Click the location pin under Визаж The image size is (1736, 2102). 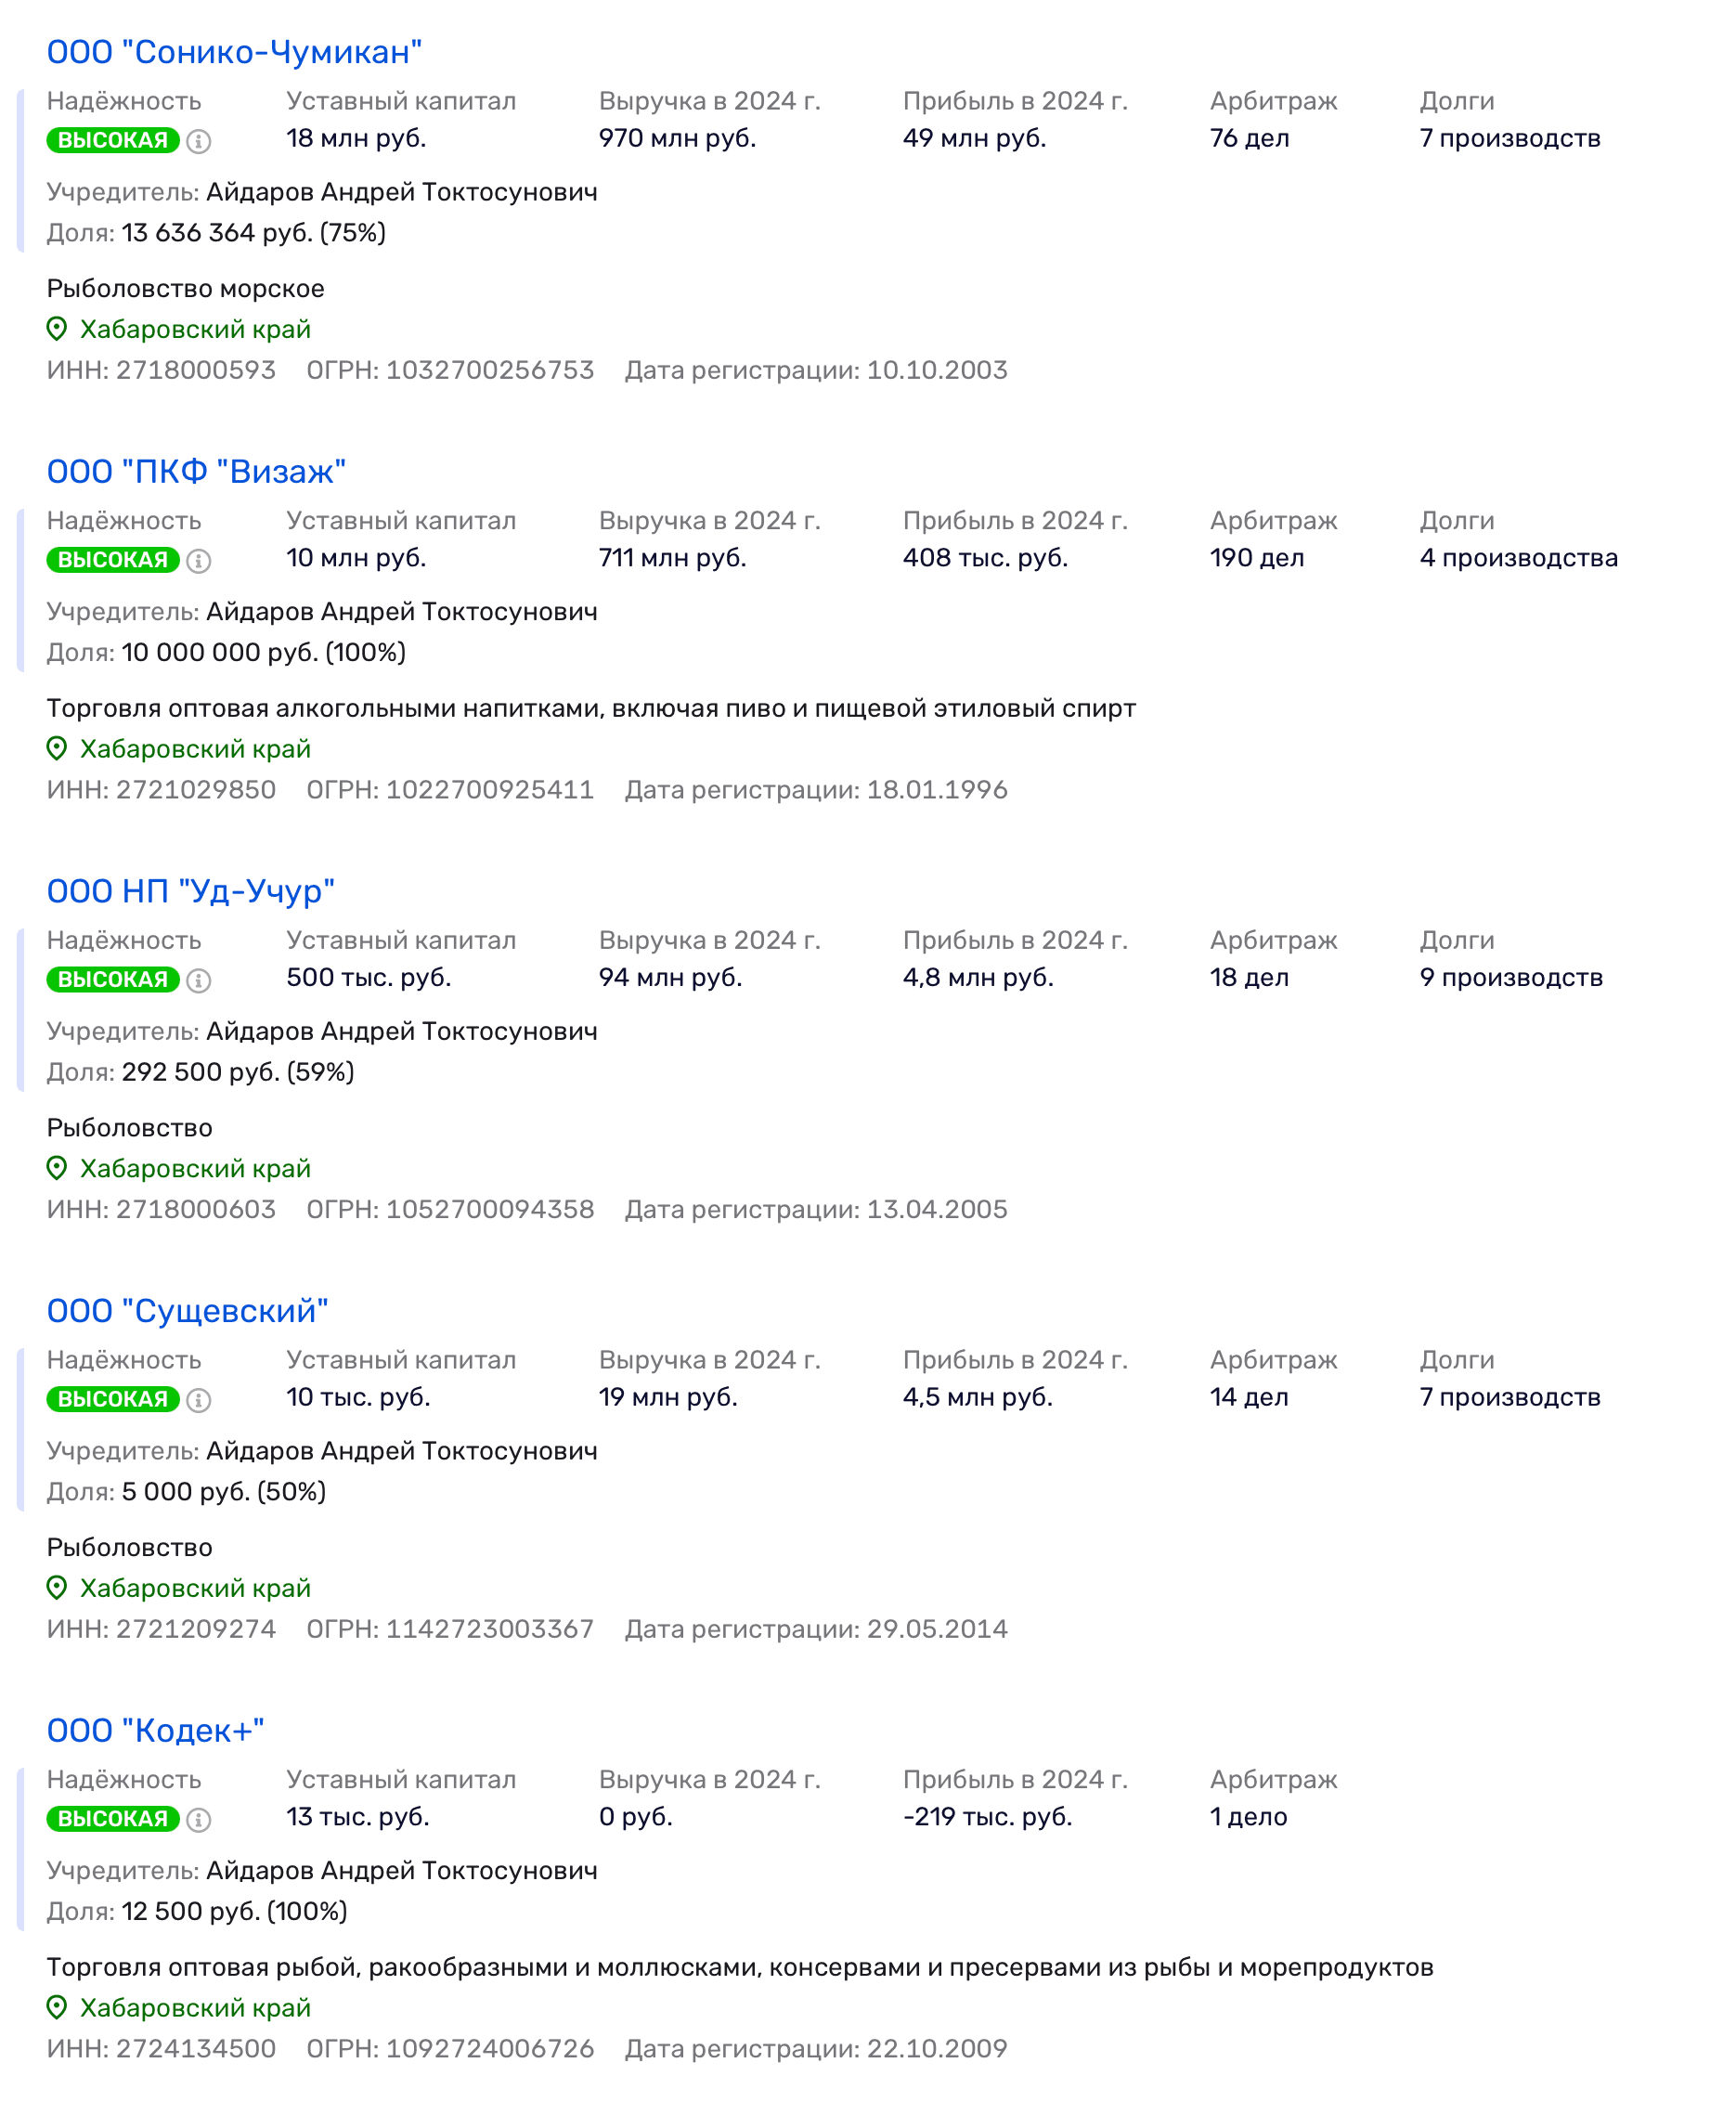pos(57,748)
